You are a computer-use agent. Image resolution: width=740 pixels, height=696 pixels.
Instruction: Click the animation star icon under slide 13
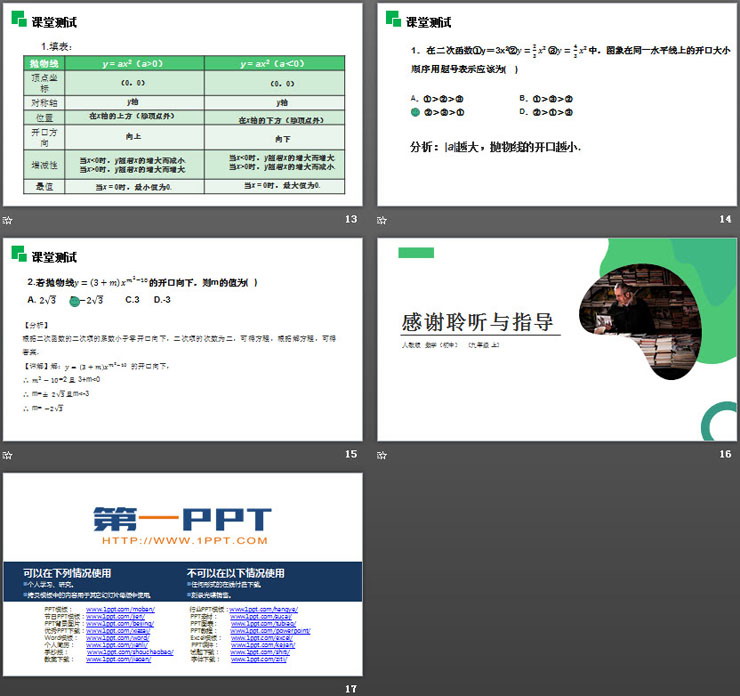click(x=8, y=220)
